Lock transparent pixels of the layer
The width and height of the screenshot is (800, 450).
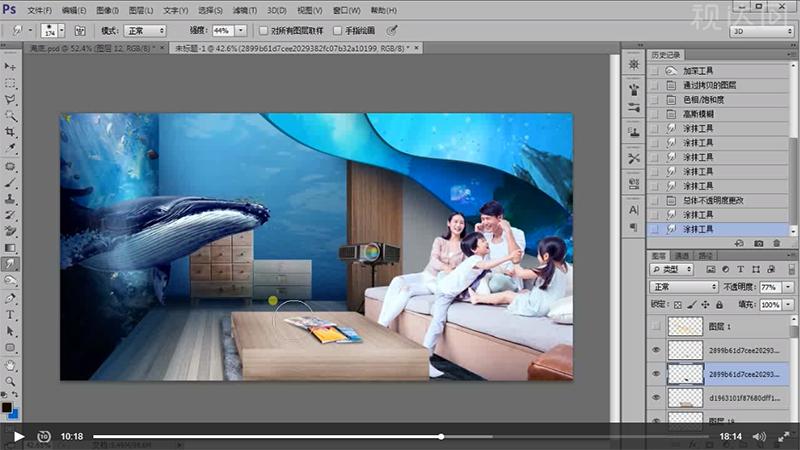coord(678,305)
